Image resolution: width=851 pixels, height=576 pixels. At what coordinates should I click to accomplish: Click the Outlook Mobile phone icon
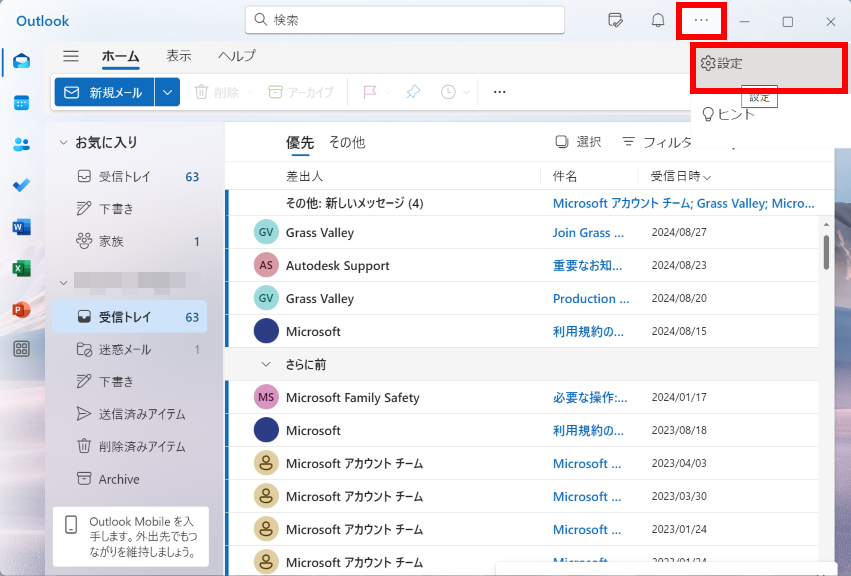[71, 525]
